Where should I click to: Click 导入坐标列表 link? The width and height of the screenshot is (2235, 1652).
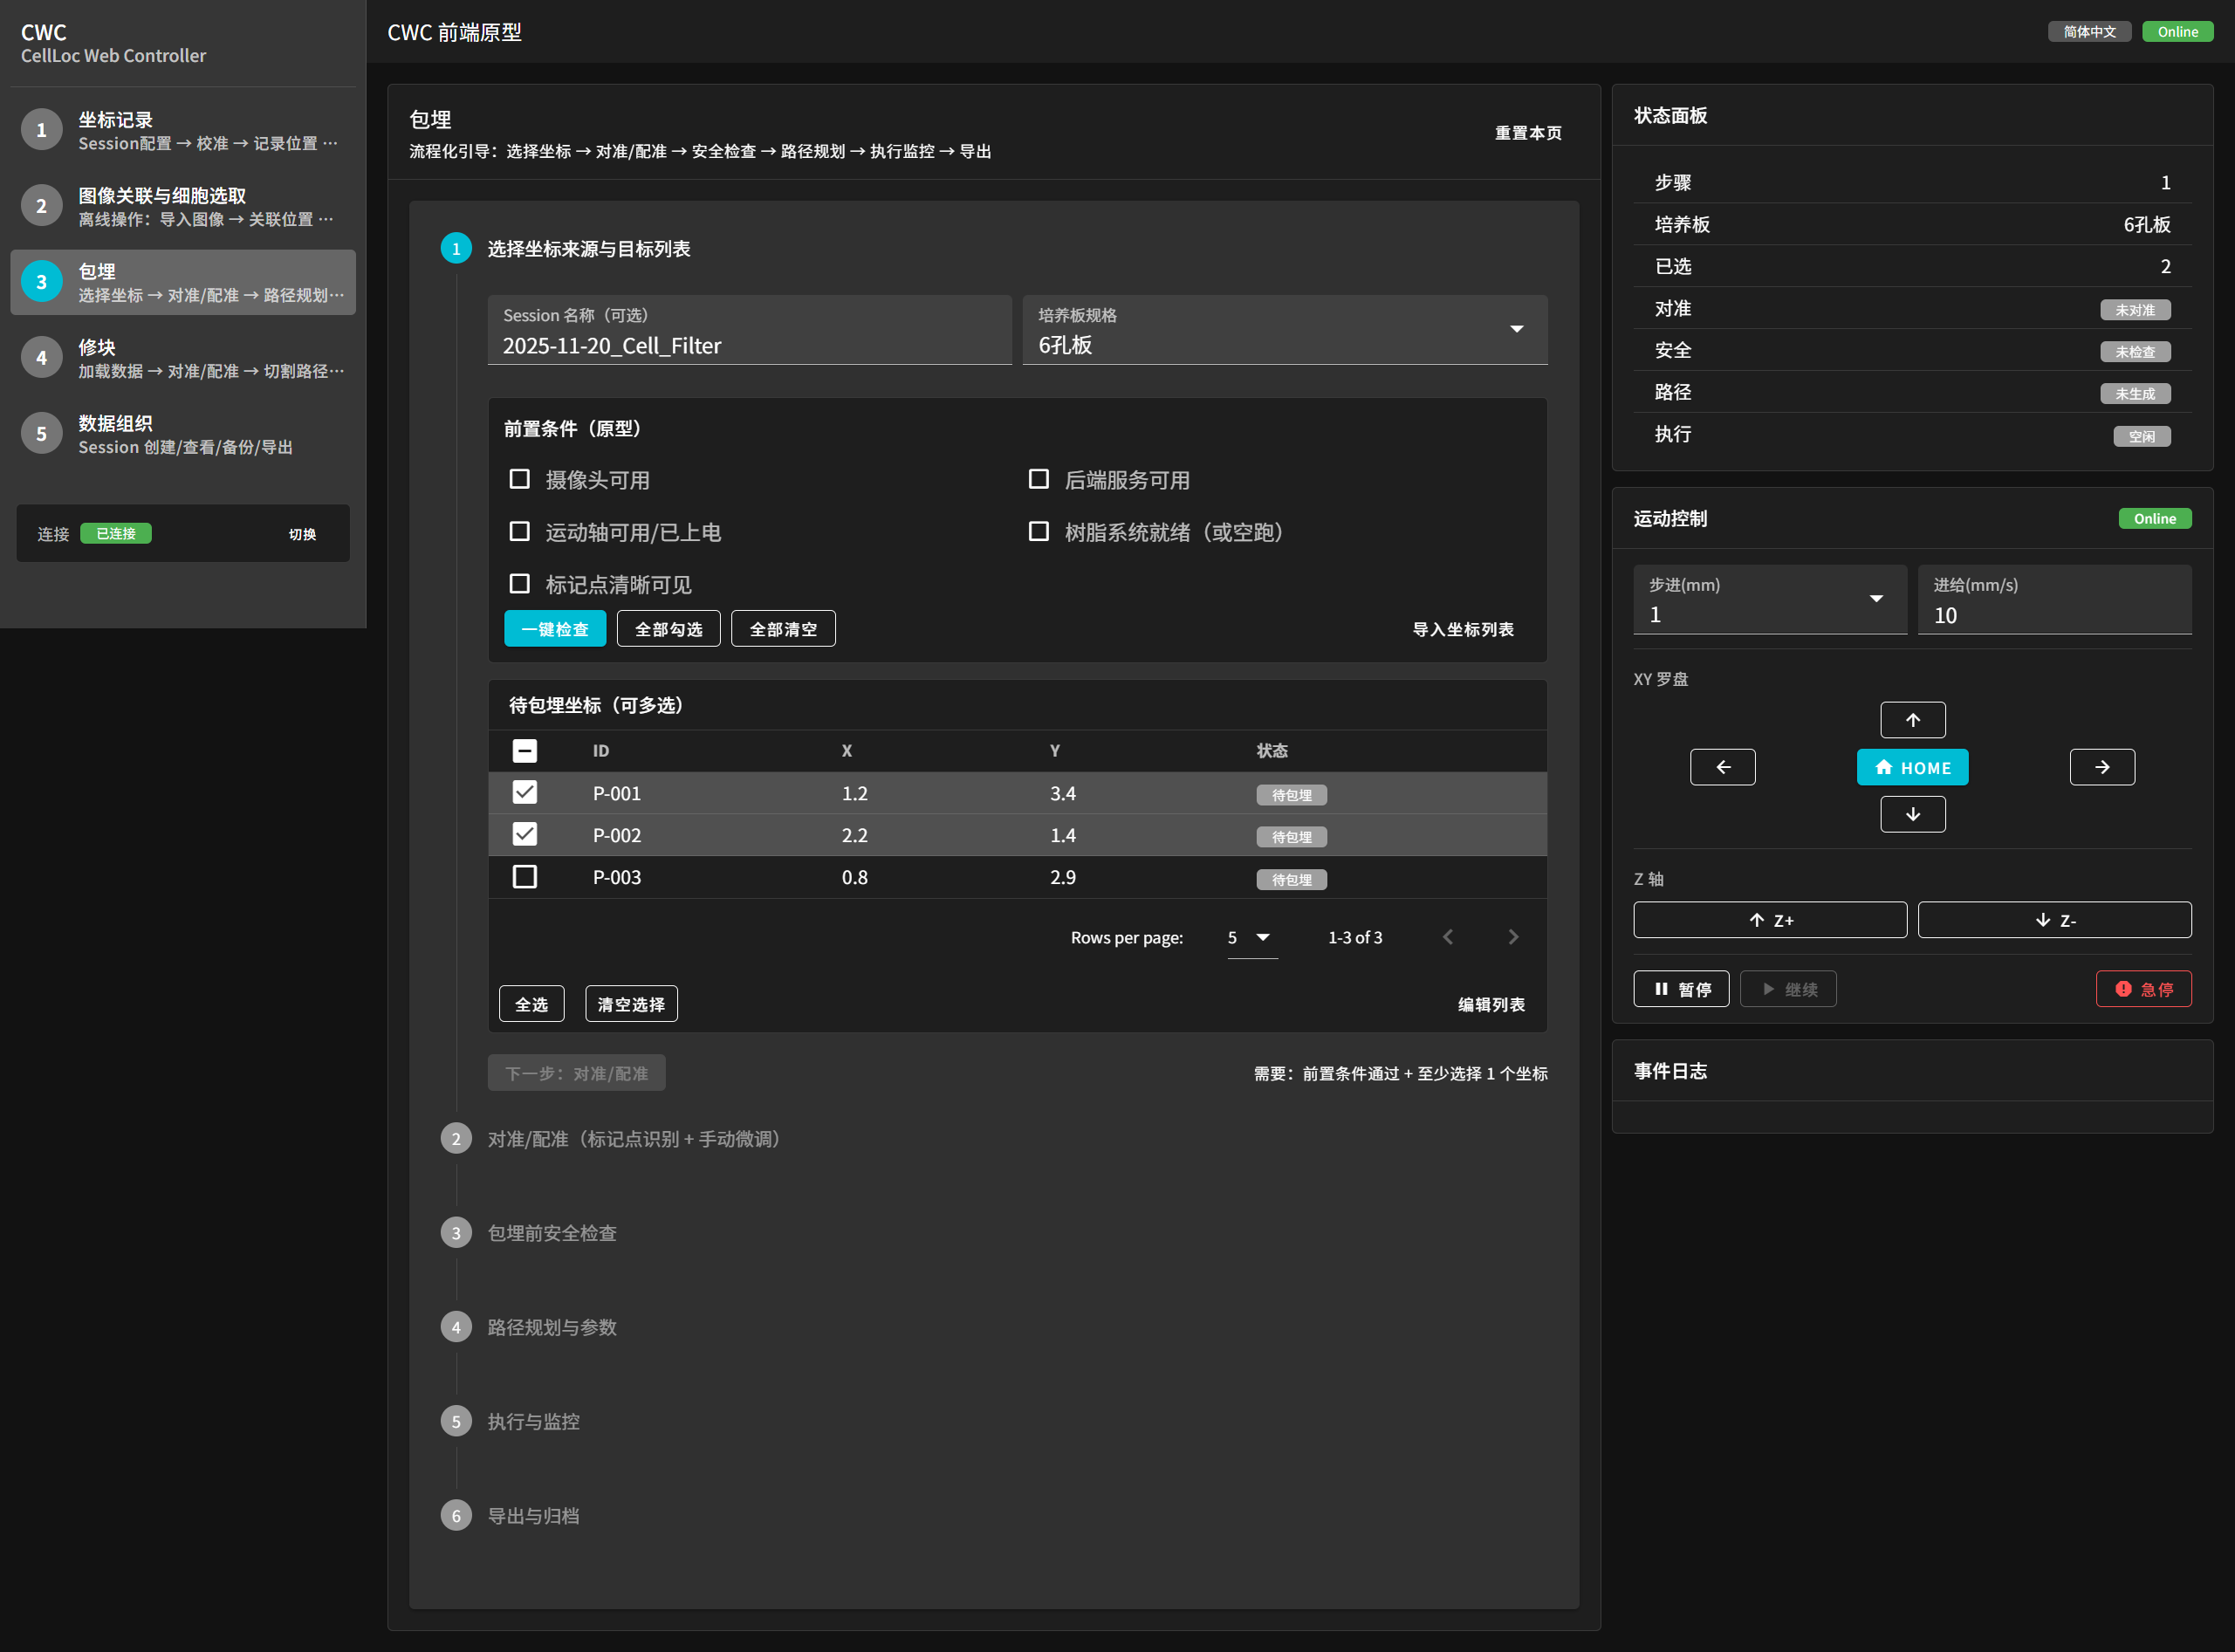[x=1462, y=629]
